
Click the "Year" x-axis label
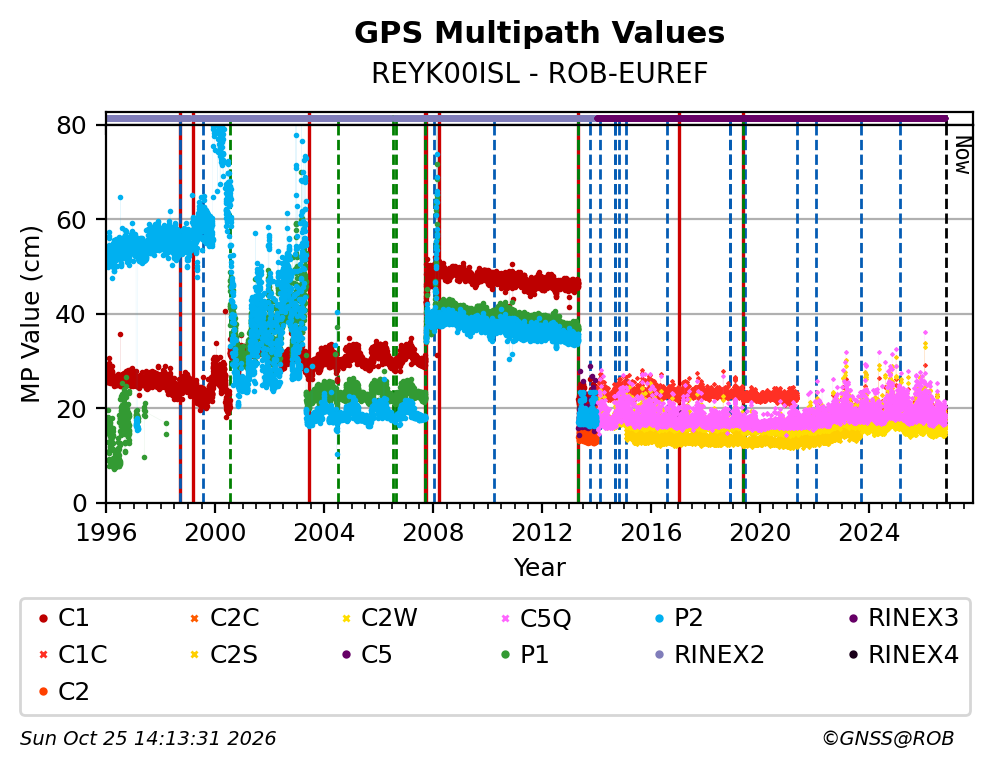(539, 567)
